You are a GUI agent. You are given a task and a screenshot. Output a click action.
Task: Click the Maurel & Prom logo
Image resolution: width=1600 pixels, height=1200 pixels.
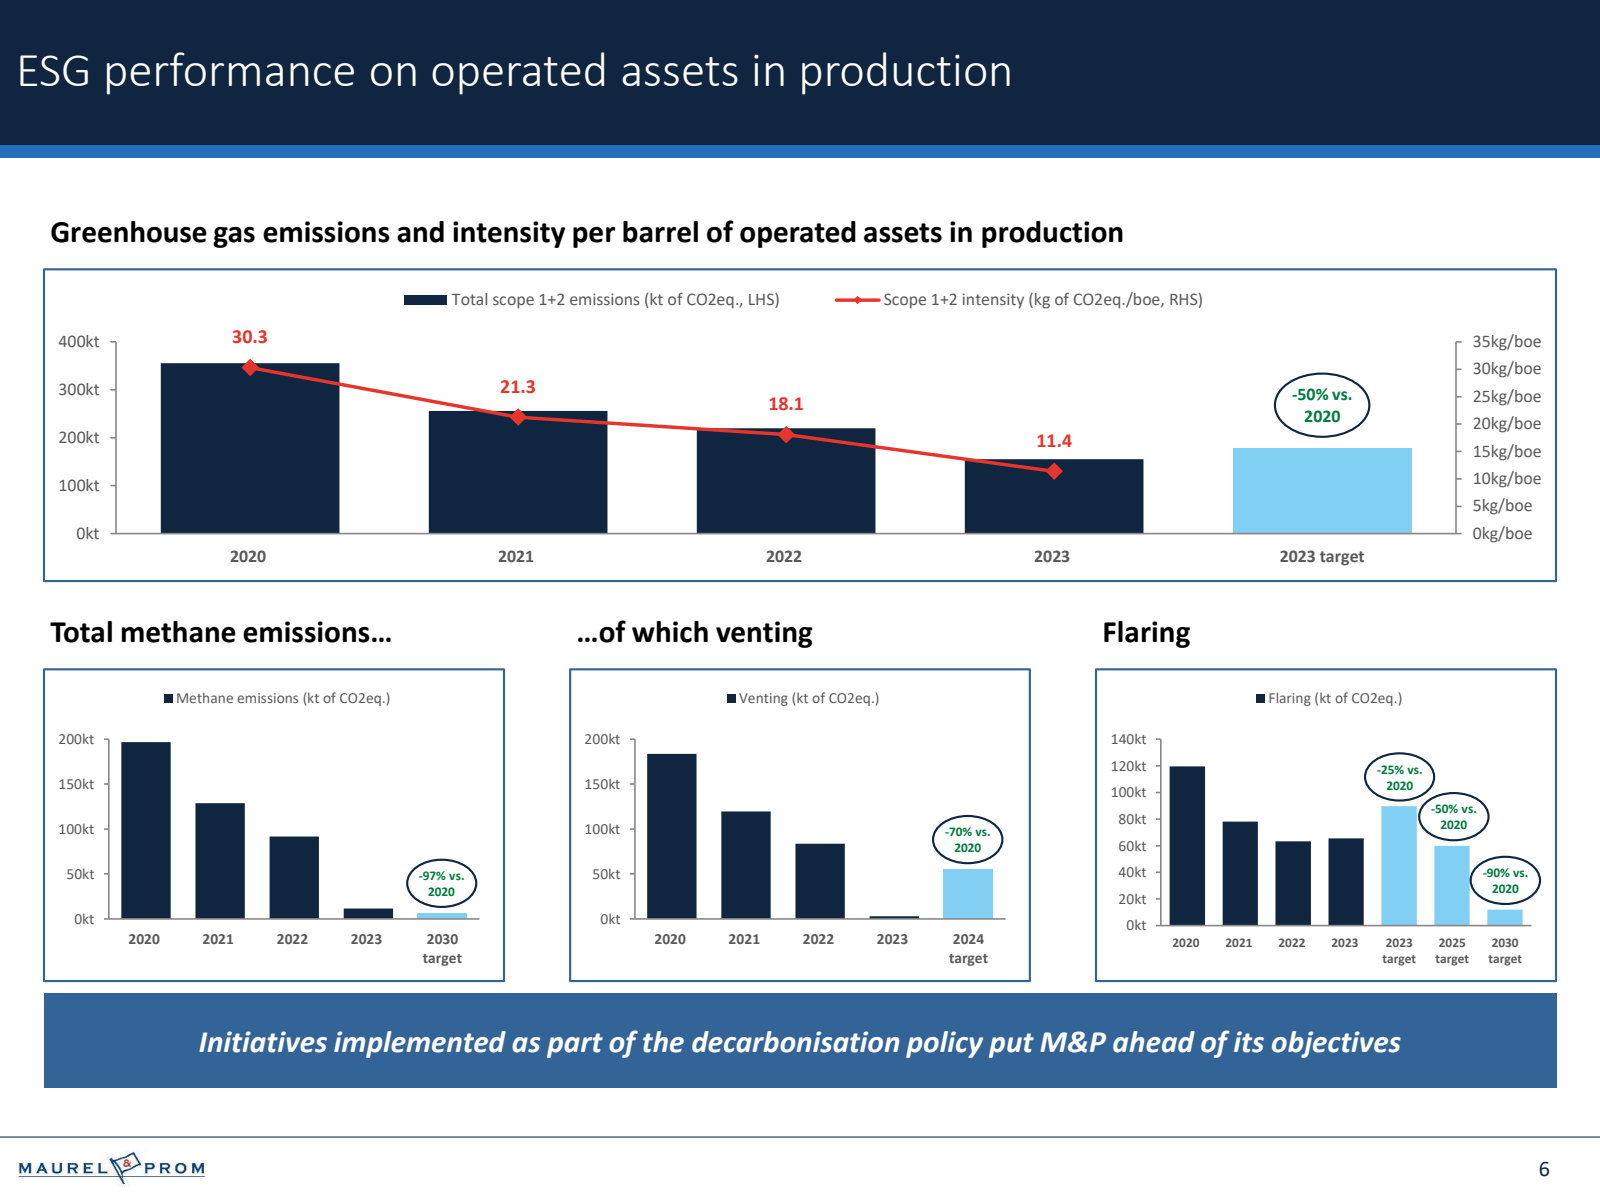[x=112, y=1167]
